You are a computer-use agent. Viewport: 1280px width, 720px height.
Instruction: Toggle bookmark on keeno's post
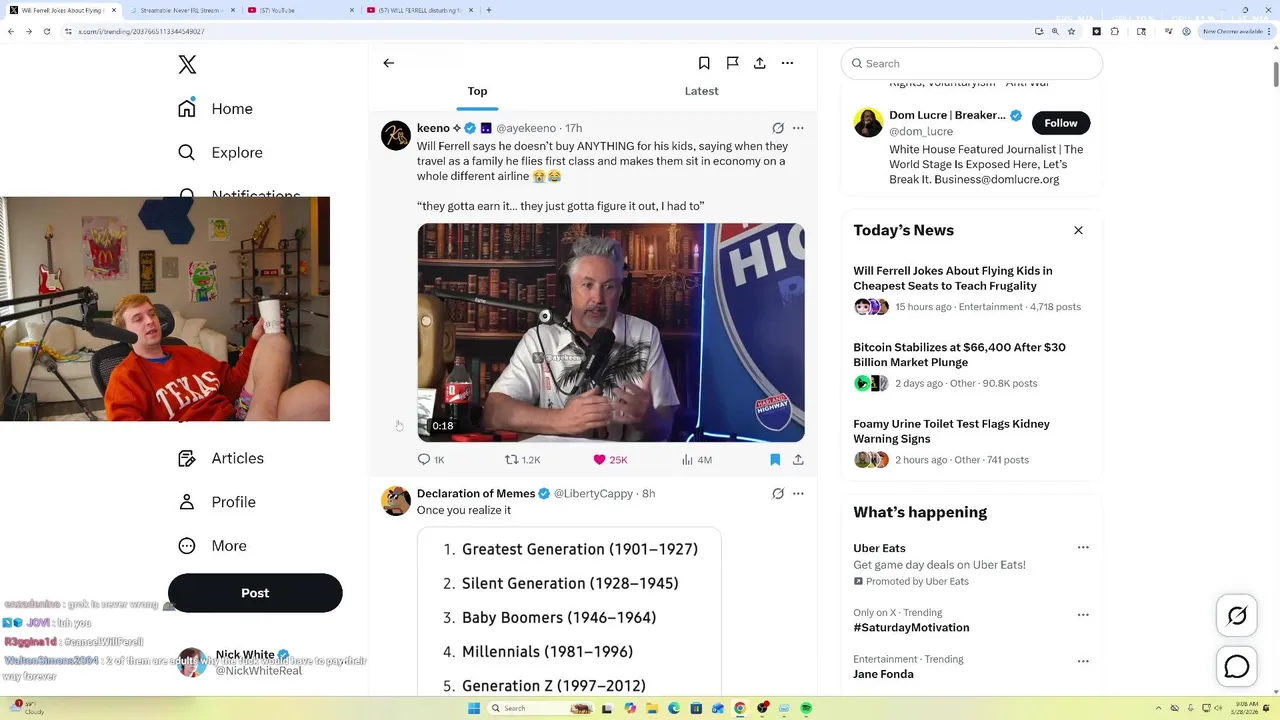tap(775, 460)
